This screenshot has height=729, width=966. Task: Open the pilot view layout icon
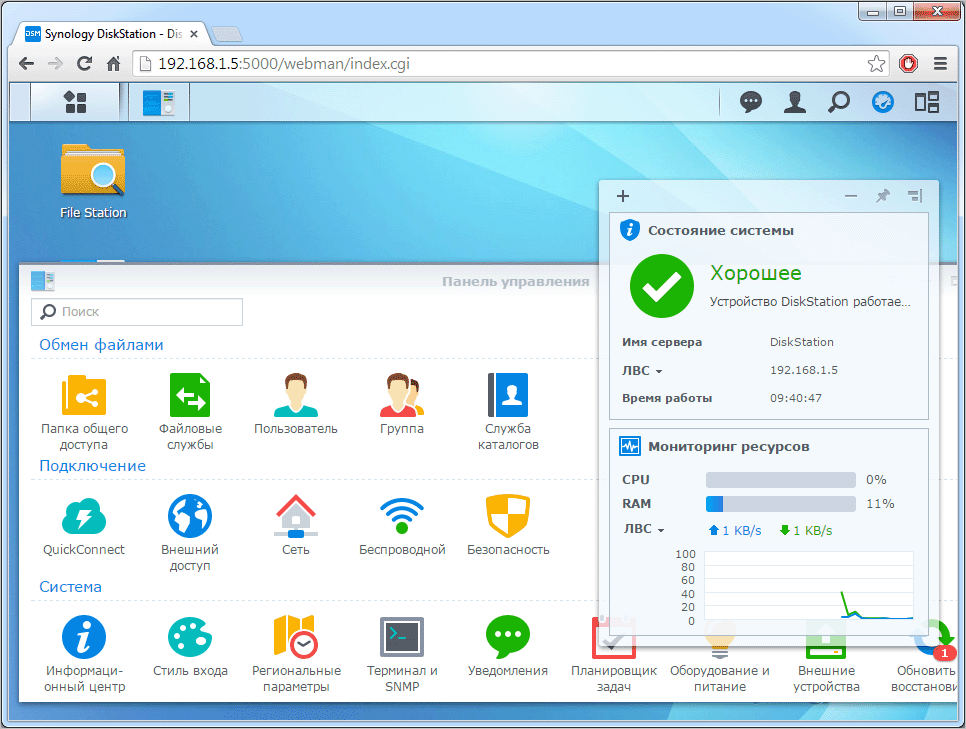pos(927,102)
